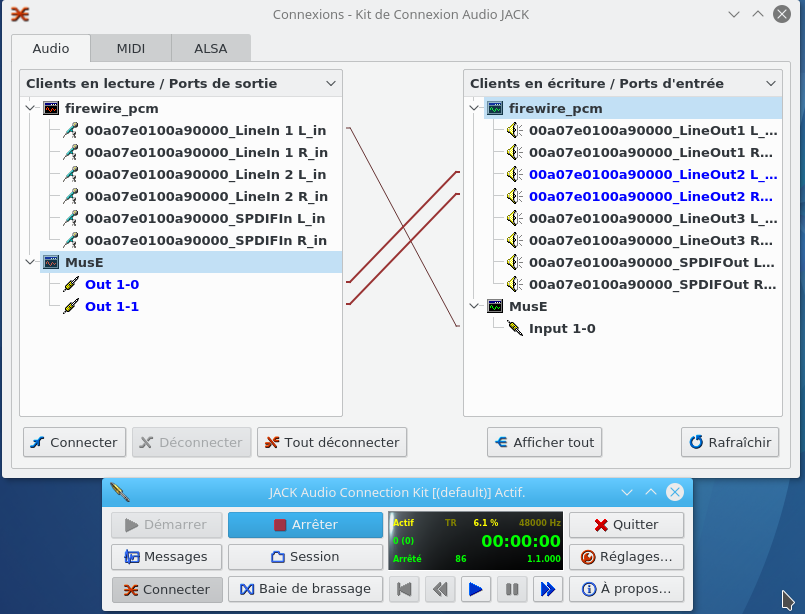Click the speaker icon of LineOut2 L port
The height and width of the screenshot is (614, 805).
pos(514,175)
